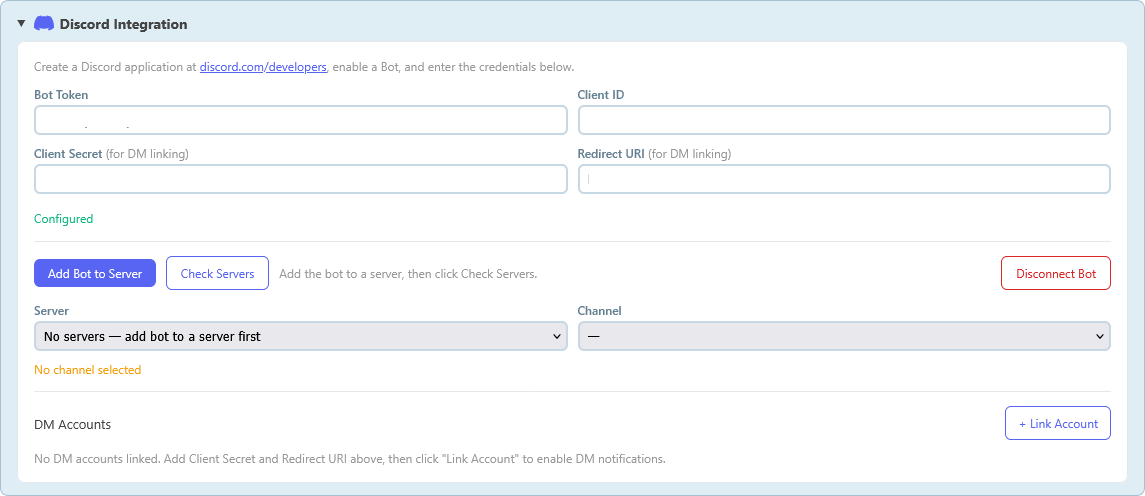
Task: Click into the Client ID field
Action: click(844, 120)
